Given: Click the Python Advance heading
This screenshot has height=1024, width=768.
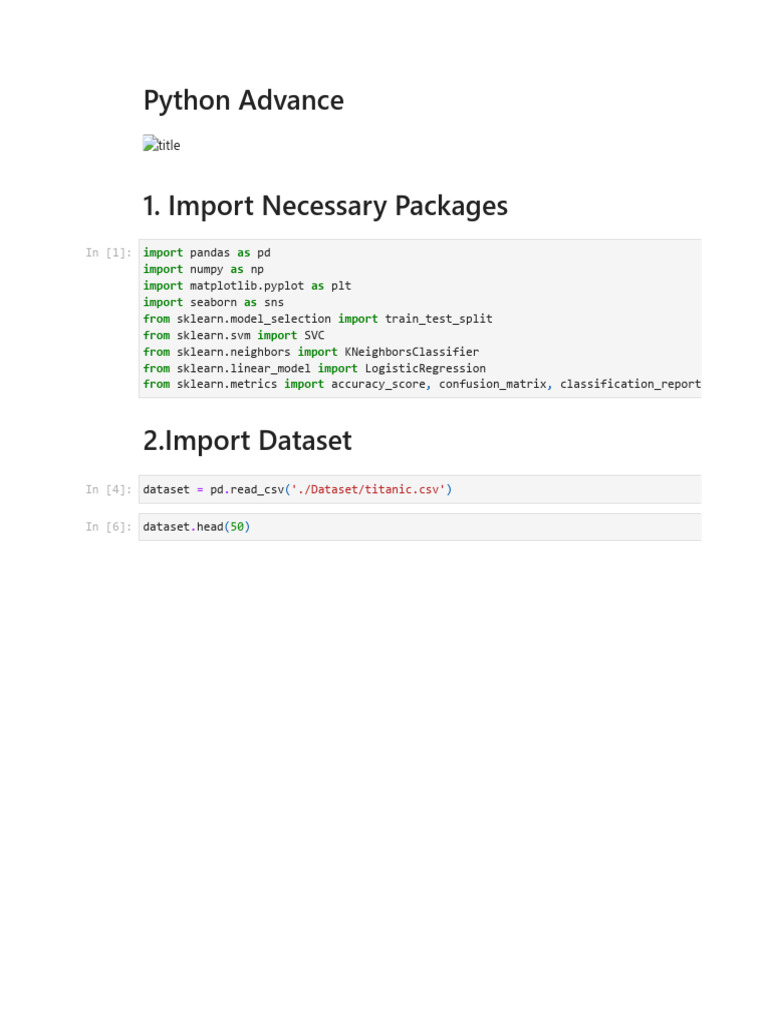Looking at the screenshot, I should click(243, 100).
